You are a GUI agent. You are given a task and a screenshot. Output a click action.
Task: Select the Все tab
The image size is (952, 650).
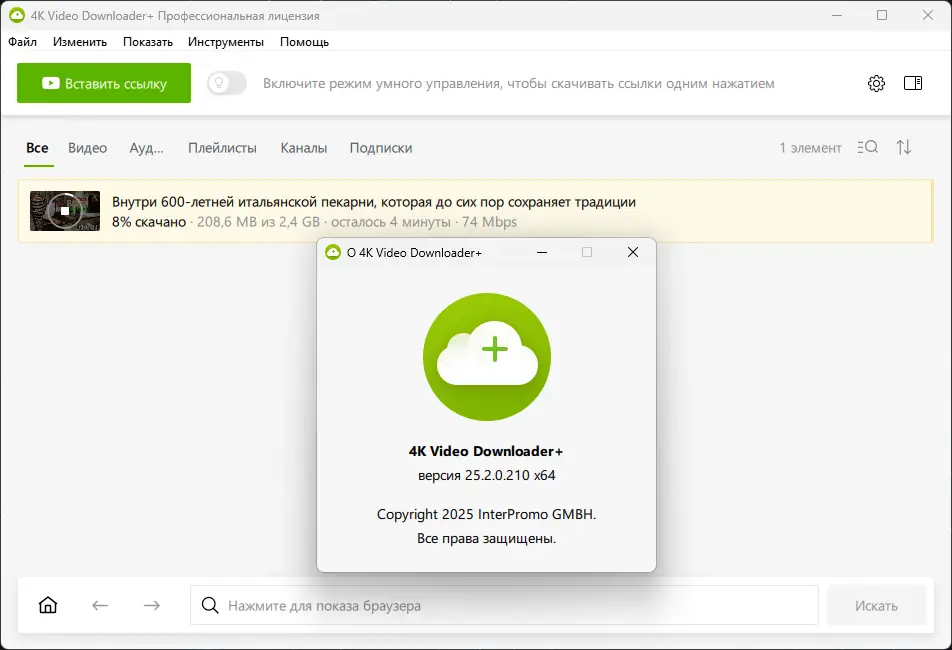pyautogui.click(x=37, y=148)
